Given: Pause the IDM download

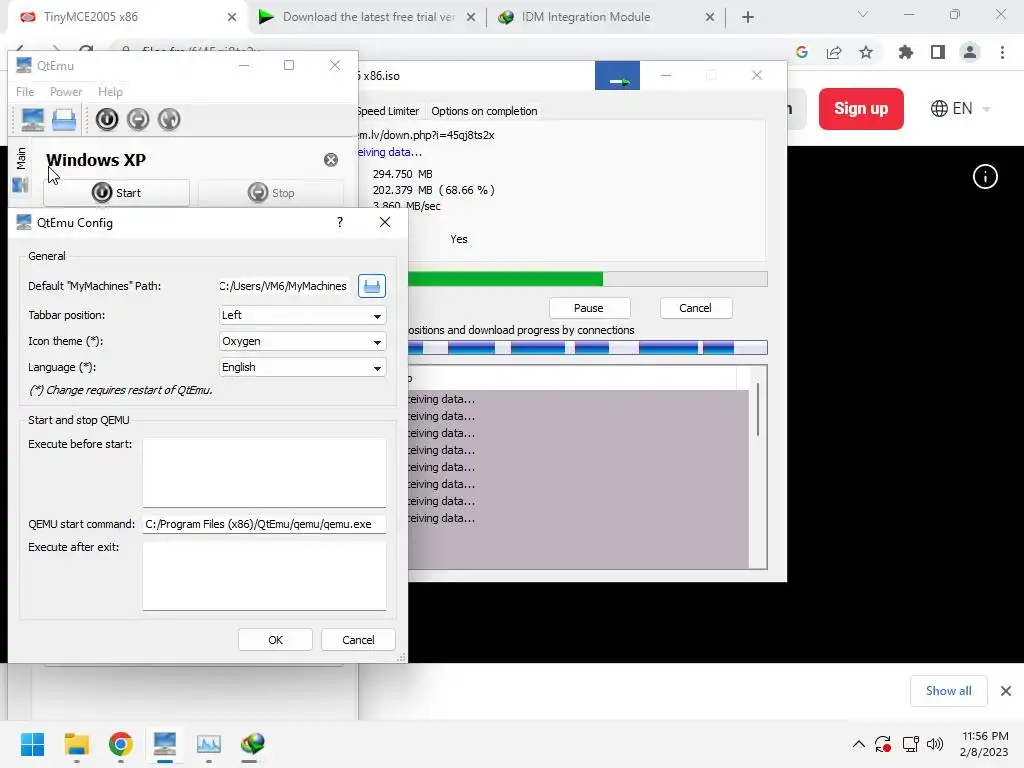Looking at the screenshot, I should [x=589, y=308].
